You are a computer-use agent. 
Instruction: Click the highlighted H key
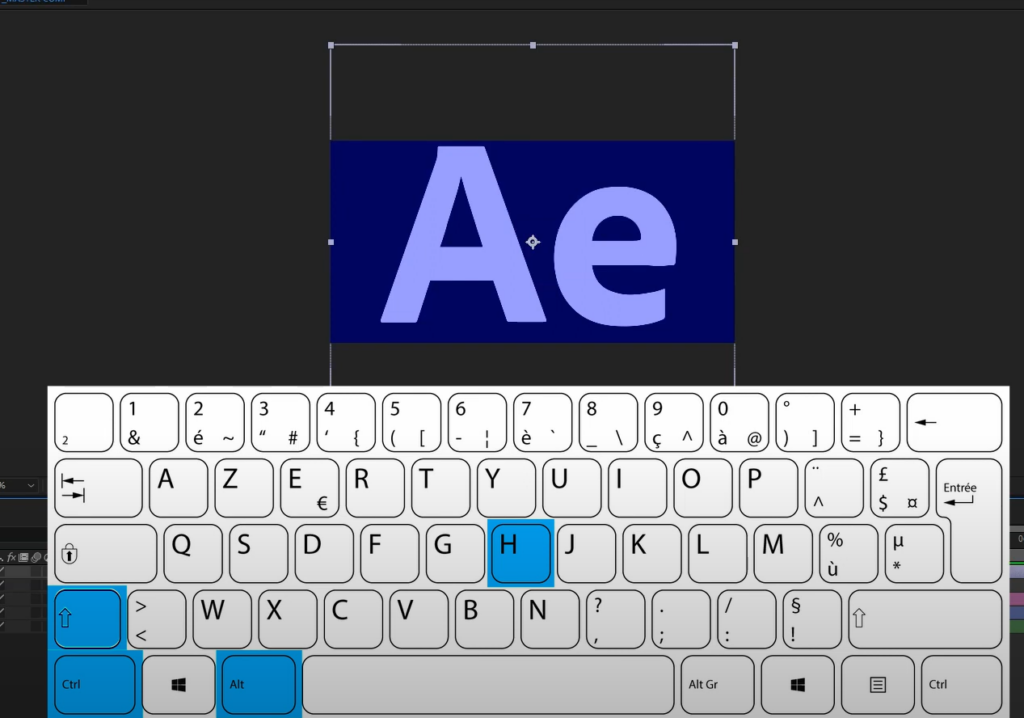point(520,553)
